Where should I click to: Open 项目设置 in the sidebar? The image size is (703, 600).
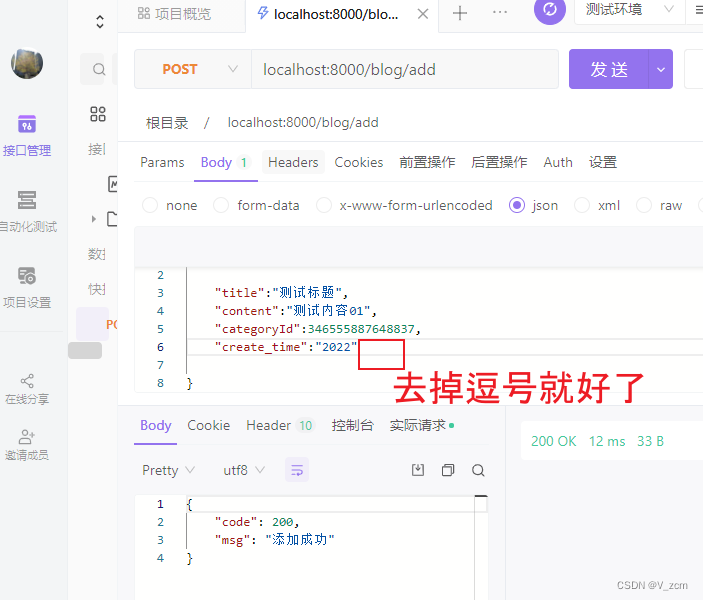click(x=27, y=288)
